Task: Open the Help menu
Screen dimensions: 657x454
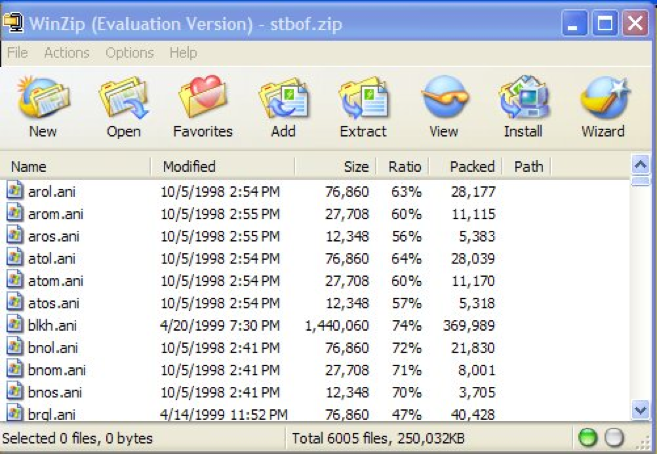Action: [183, 53]
